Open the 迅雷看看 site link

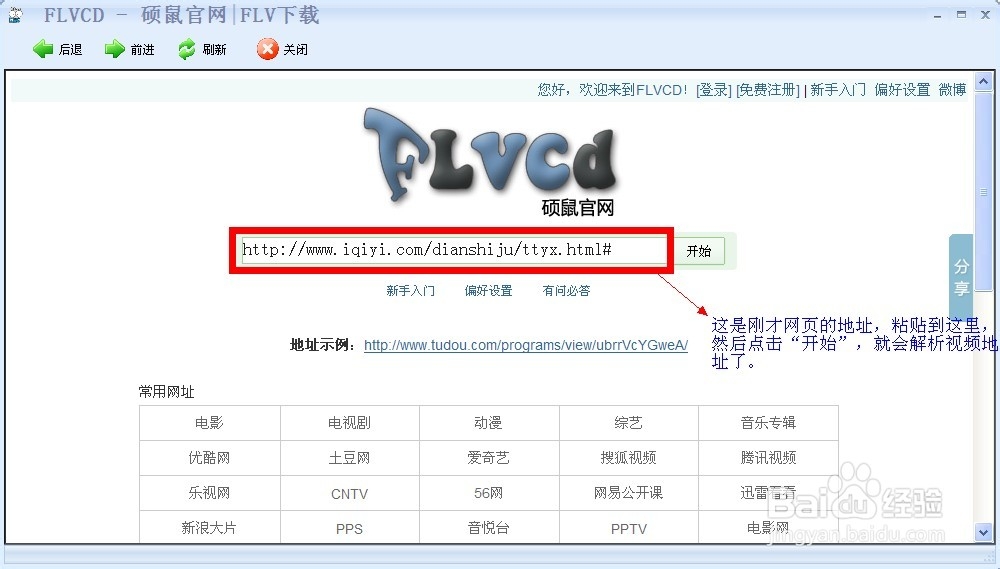coord(768,493)
